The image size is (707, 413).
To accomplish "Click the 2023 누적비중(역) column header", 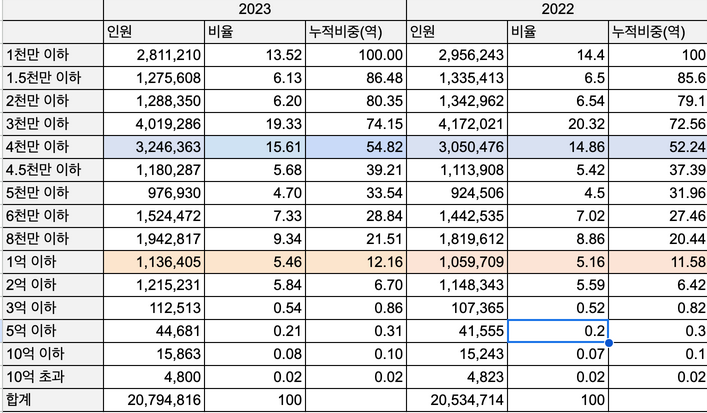I will point(356,32).
